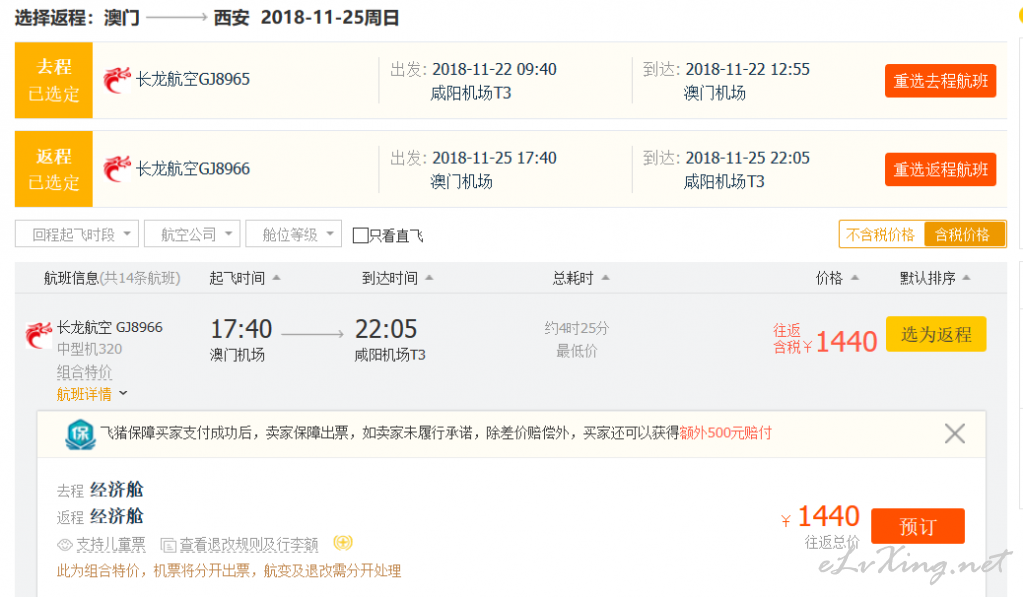
Task: Sort flights by 价格
Action: click(x=837, y=279)
